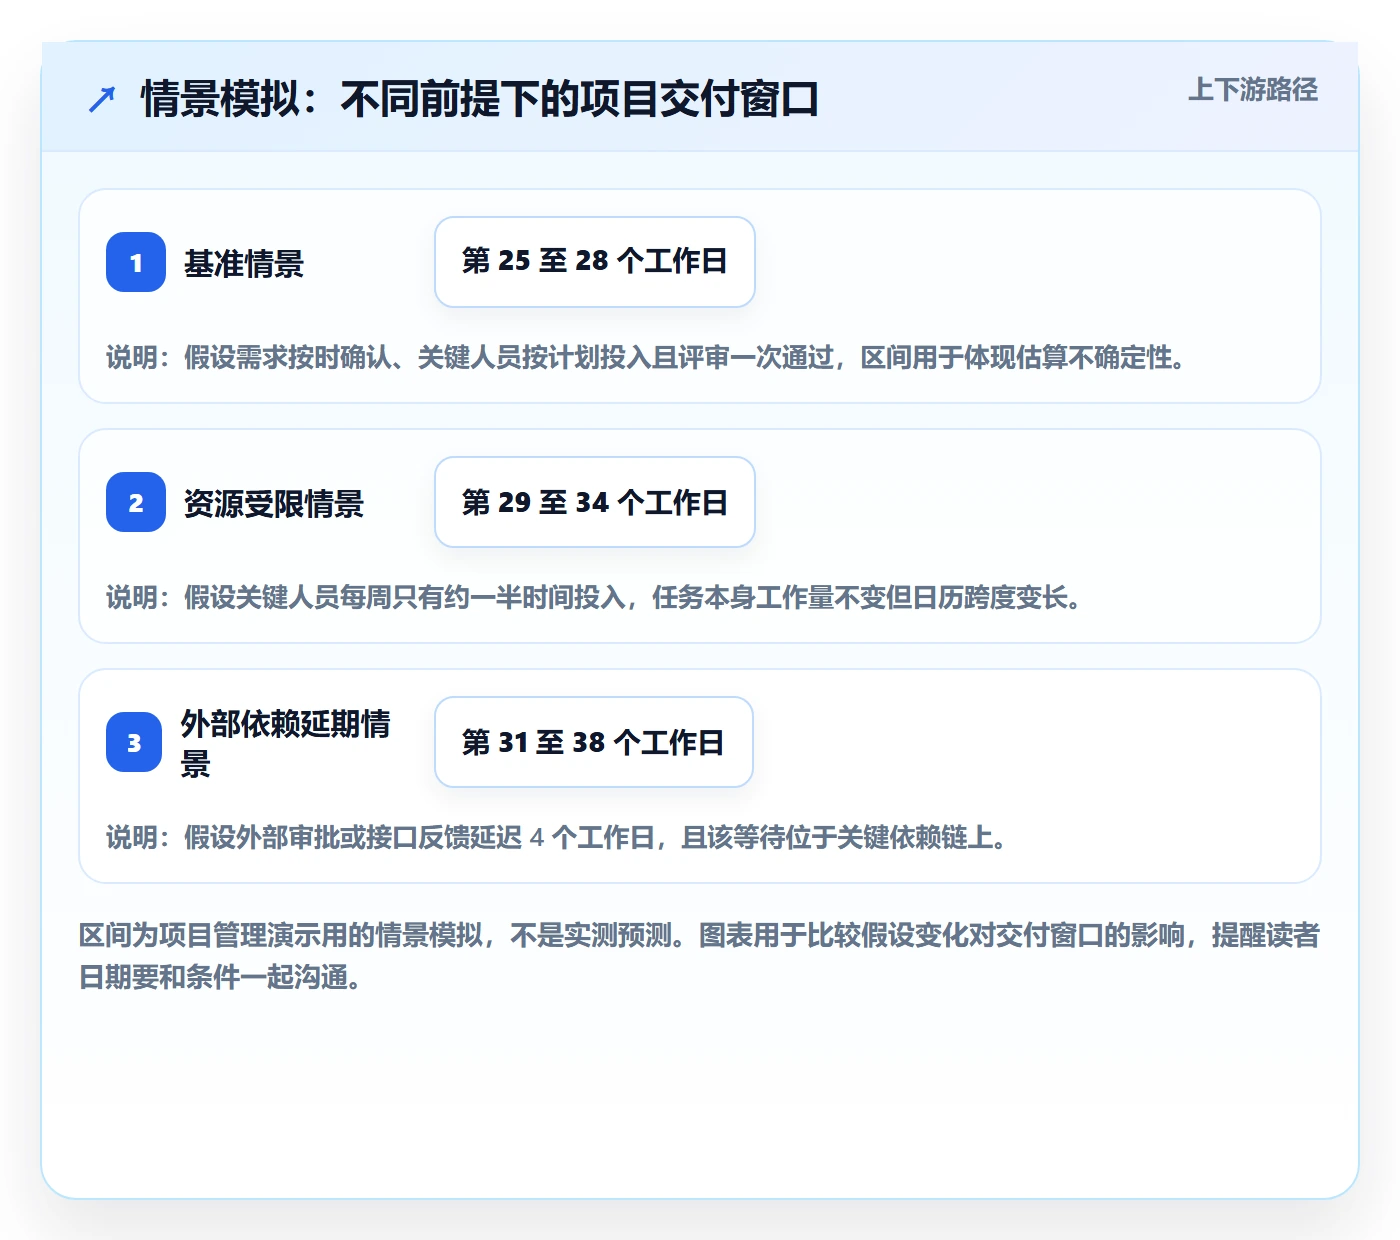Click the number 3 badge for 外部依赖延期情景

pos(134,742)
